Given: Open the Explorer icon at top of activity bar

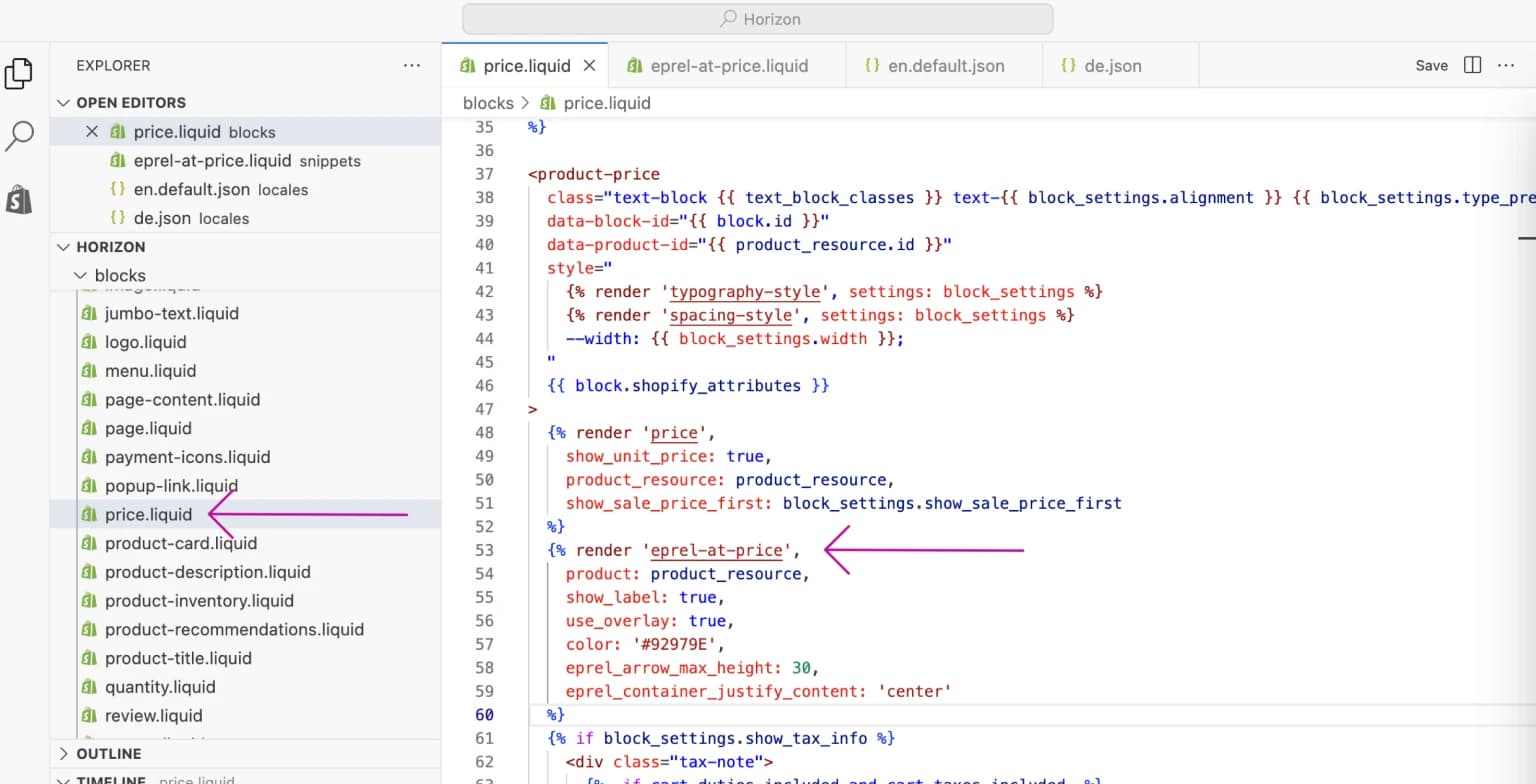Looking at the screenshot, I should point(21,74).
